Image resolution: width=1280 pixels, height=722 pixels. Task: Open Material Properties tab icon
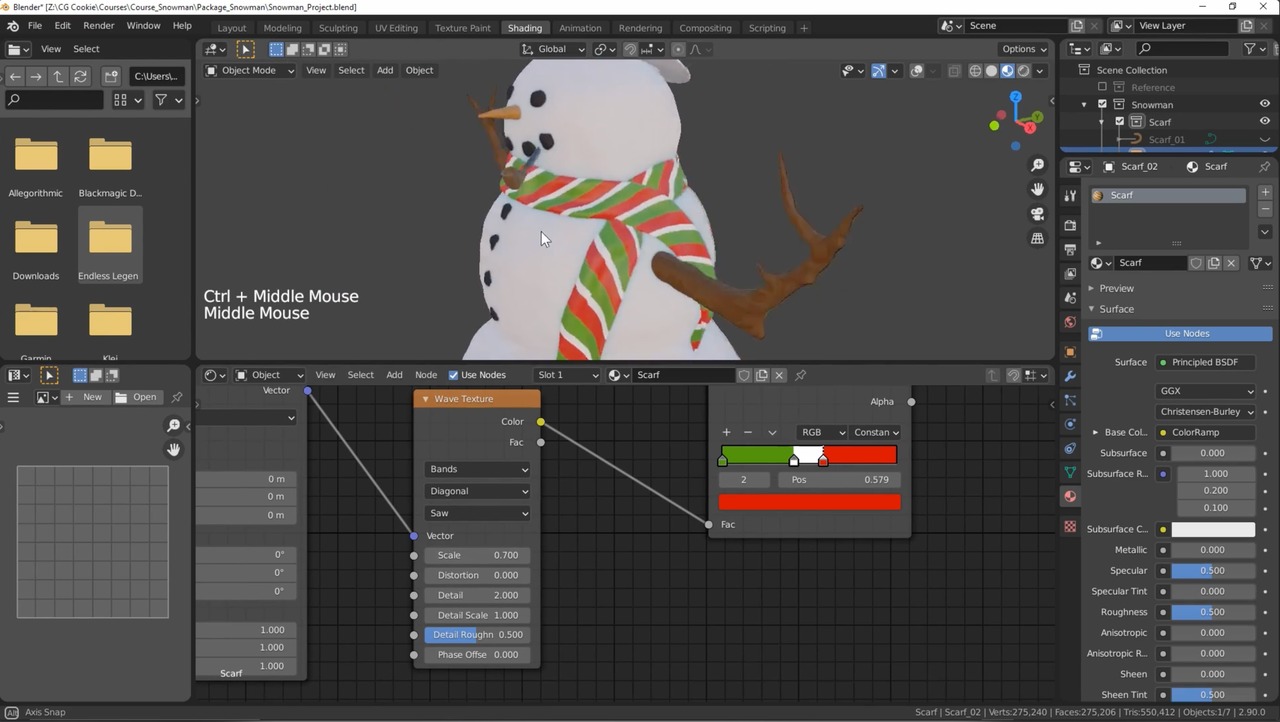click(x=1070, y=497)
